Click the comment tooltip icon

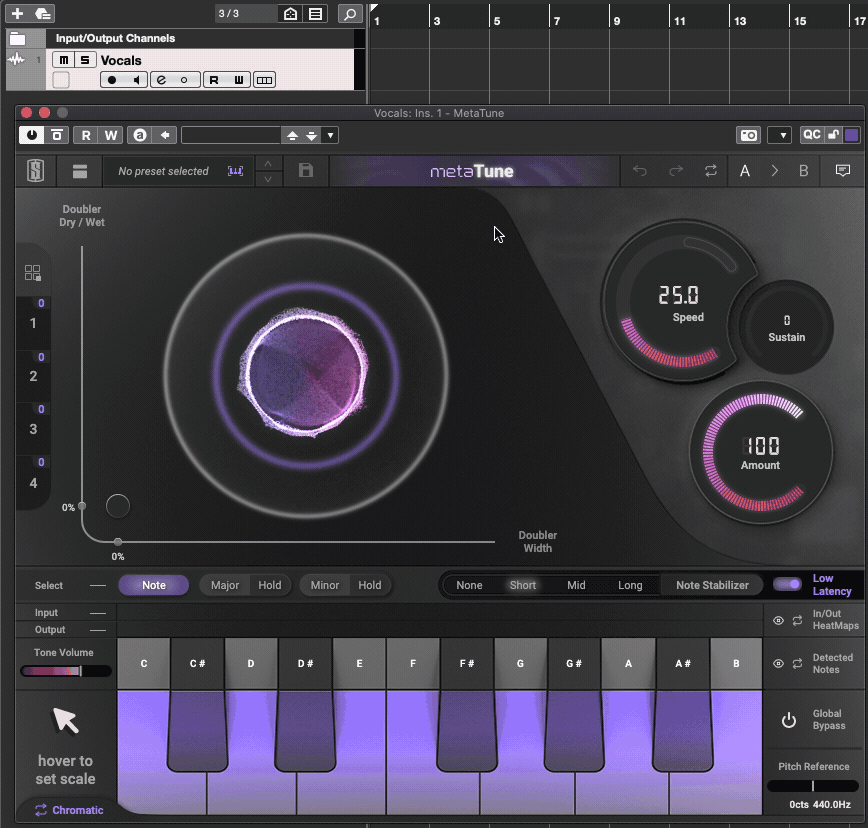coord(843,170)
